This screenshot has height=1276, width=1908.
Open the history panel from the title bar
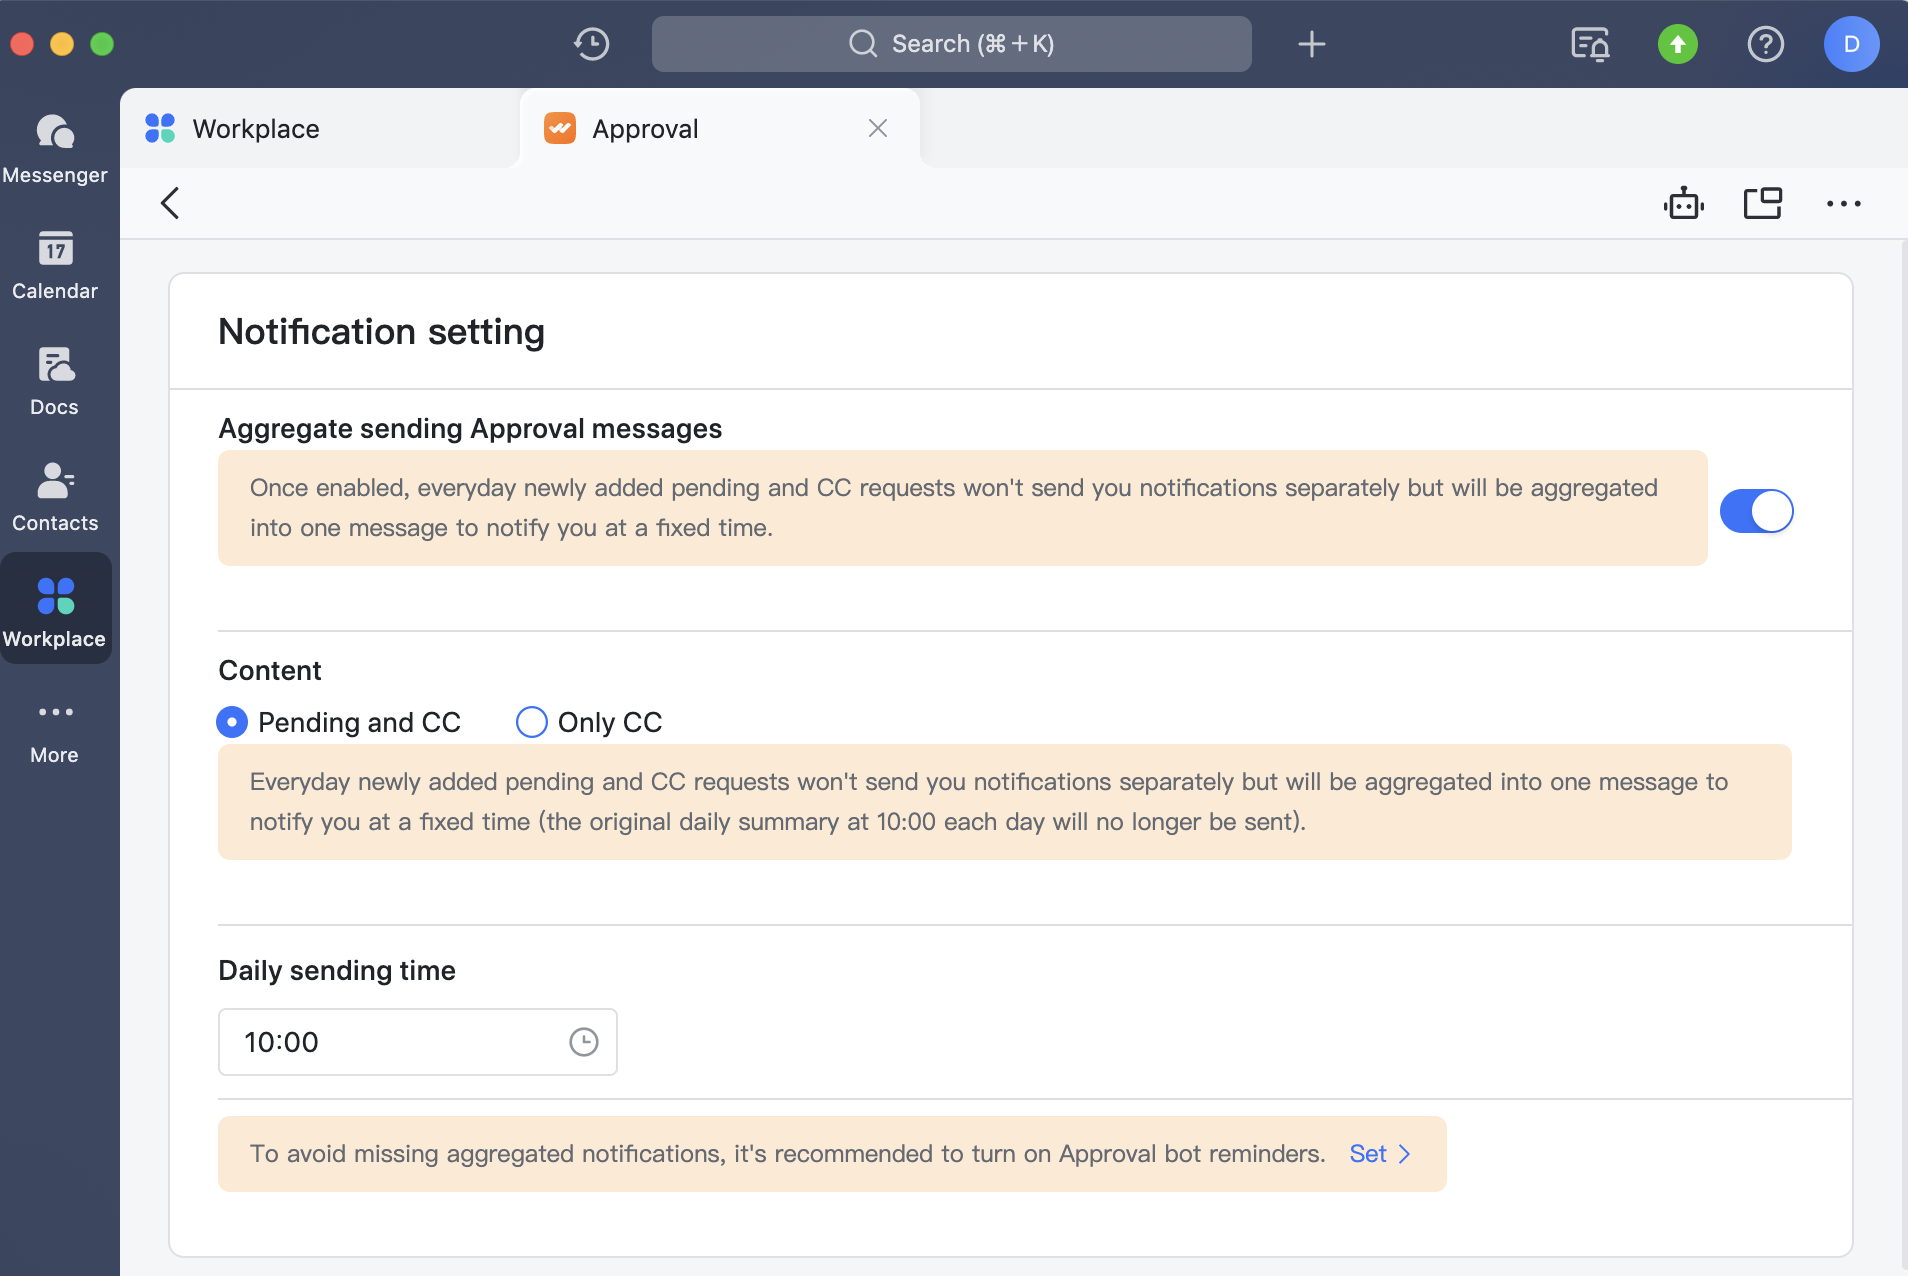(590, 43)
